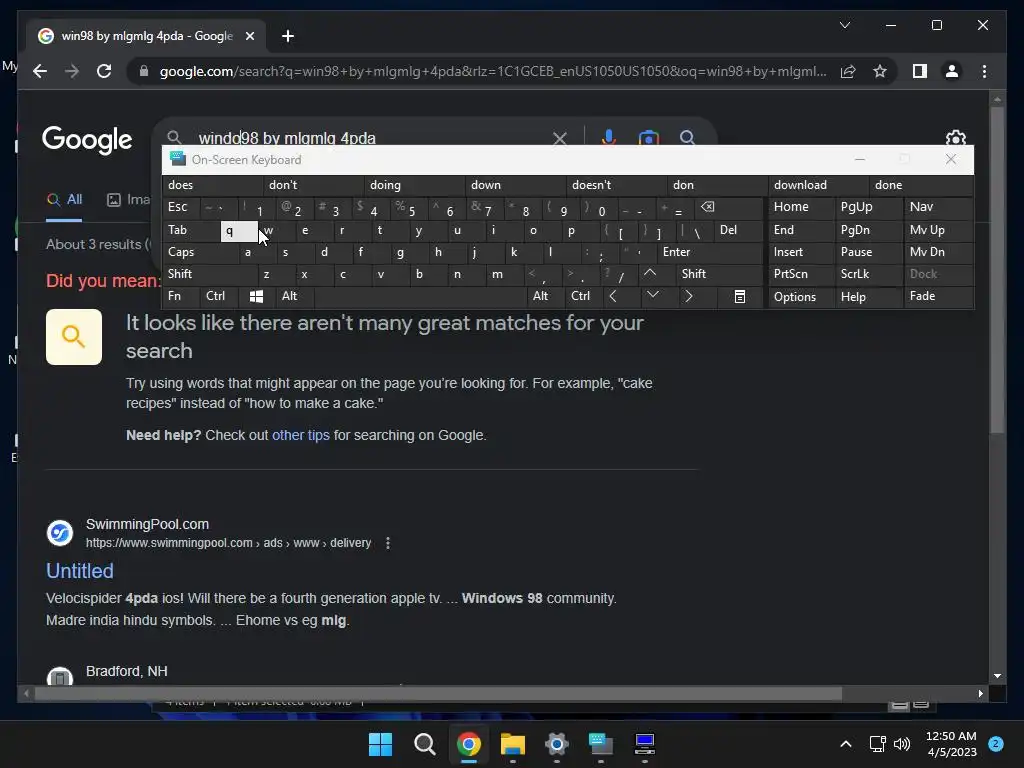Open the 'other tips' link
Viewport: 1024px width, 768px height.
pos(300,435)
